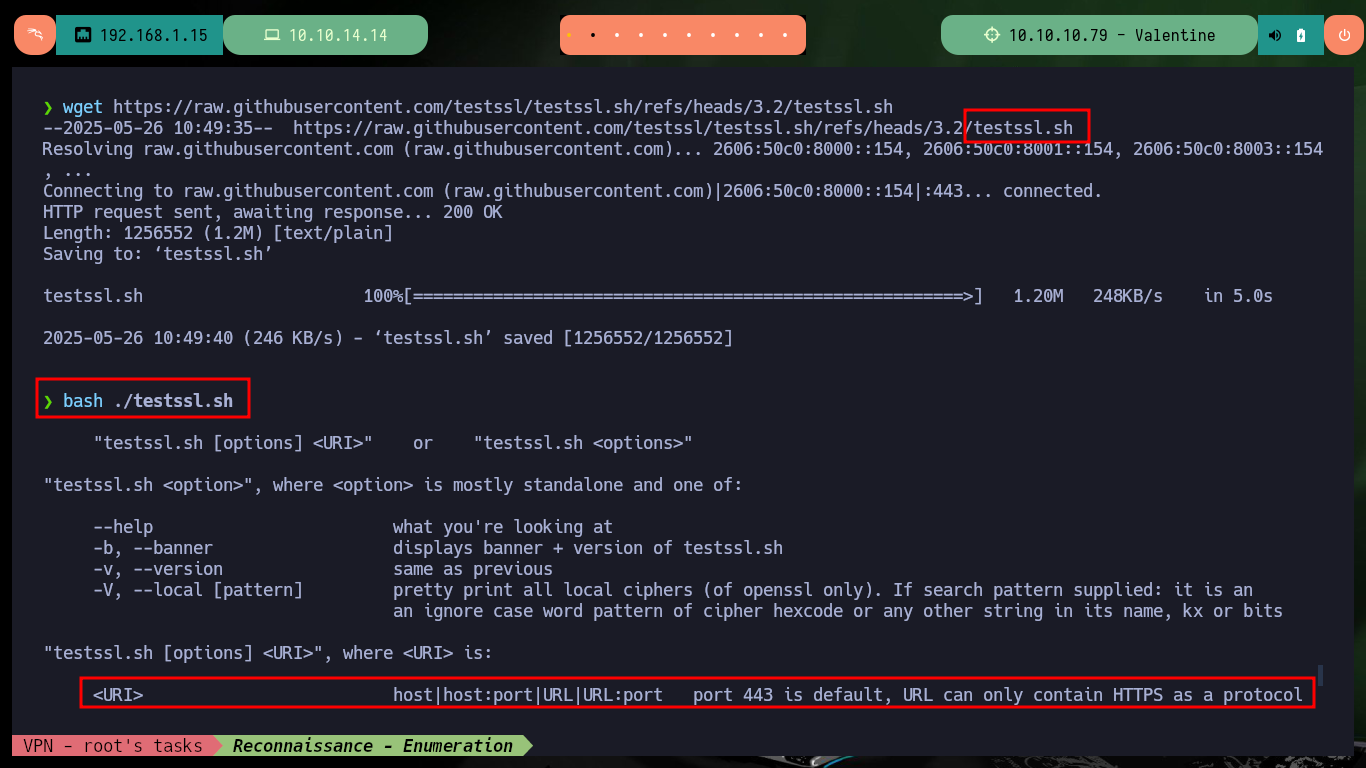Click the local IP 192.168.1.15 label
Screen dimensions: 1366x768
(154, 35)
